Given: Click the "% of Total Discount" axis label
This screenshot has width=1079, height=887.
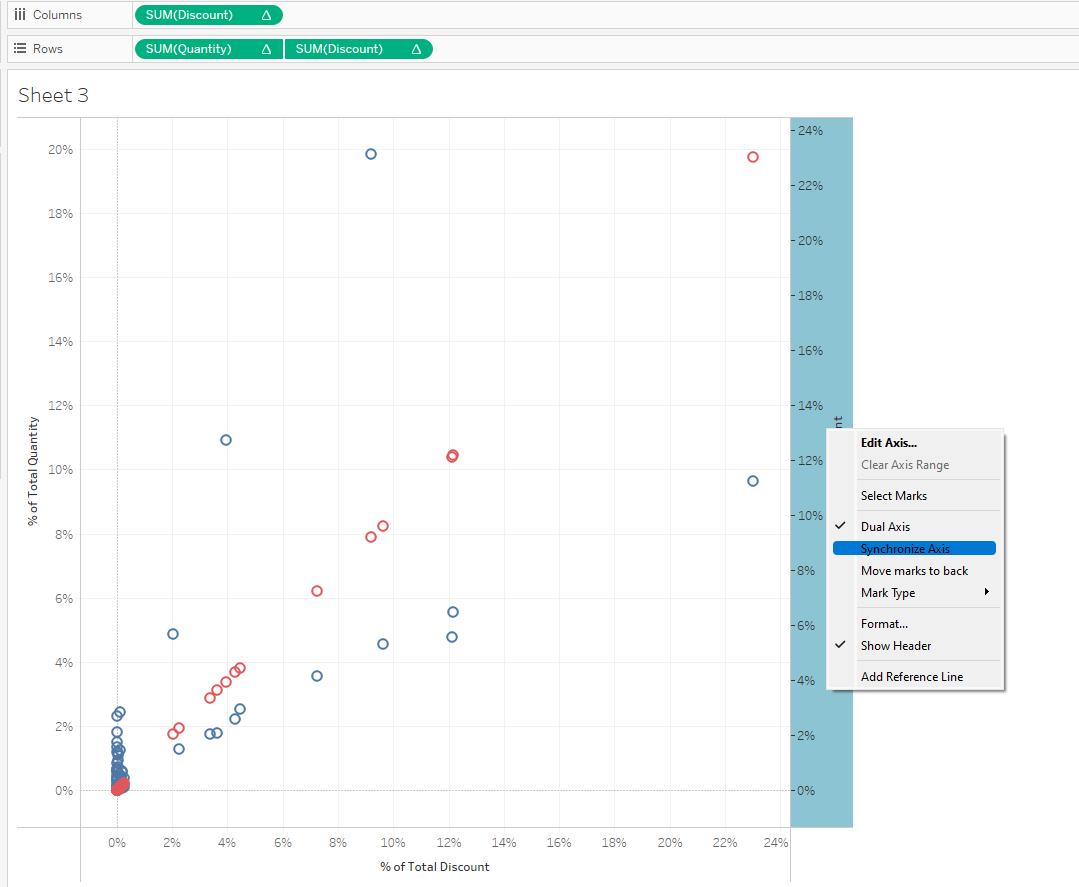Looking at the screenshot, I should (x=434, y=866).
